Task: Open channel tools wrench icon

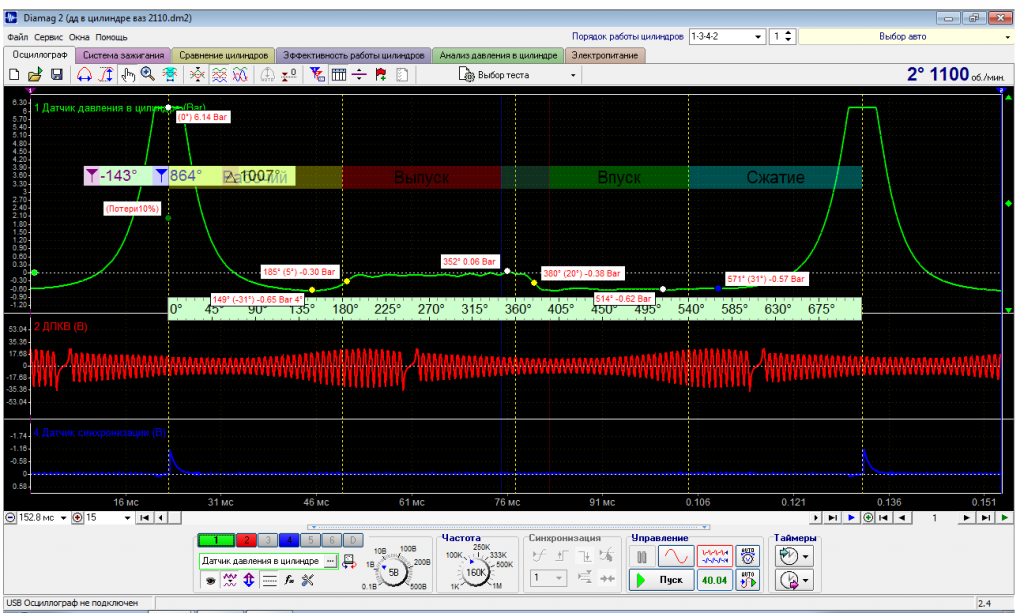Action: click(x=308, y=580)
